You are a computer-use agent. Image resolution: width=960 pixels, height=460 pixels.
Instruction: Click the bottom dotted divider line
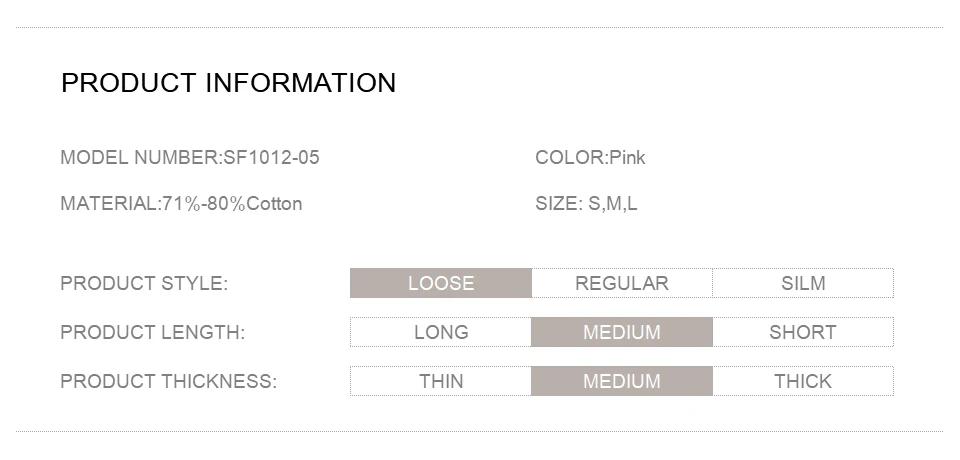(x=479, y=431)
